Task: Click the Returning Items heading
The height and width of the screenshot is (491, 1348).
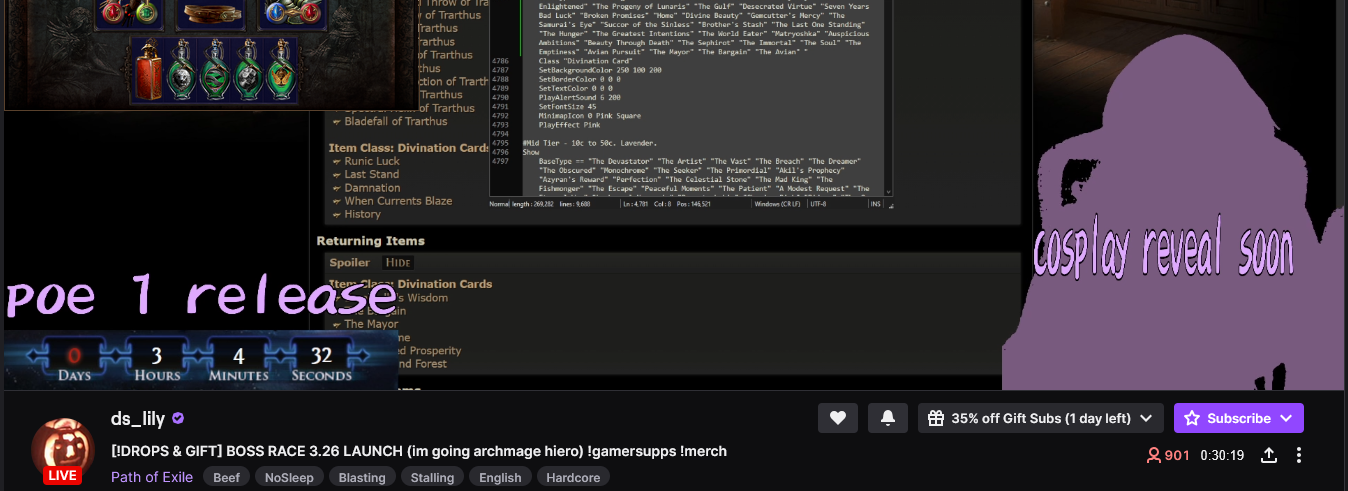Action: coord(370,241)
